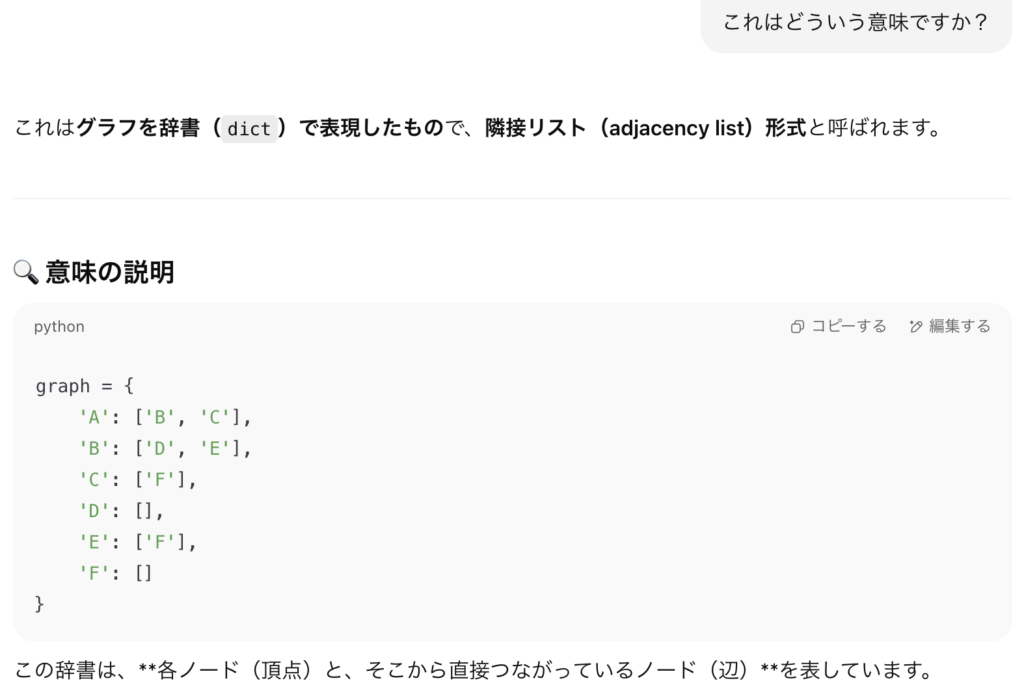Viewport: 1024px width, 700px height.
Task: Click the closing brace of graph dict
Action: (39, 603)
